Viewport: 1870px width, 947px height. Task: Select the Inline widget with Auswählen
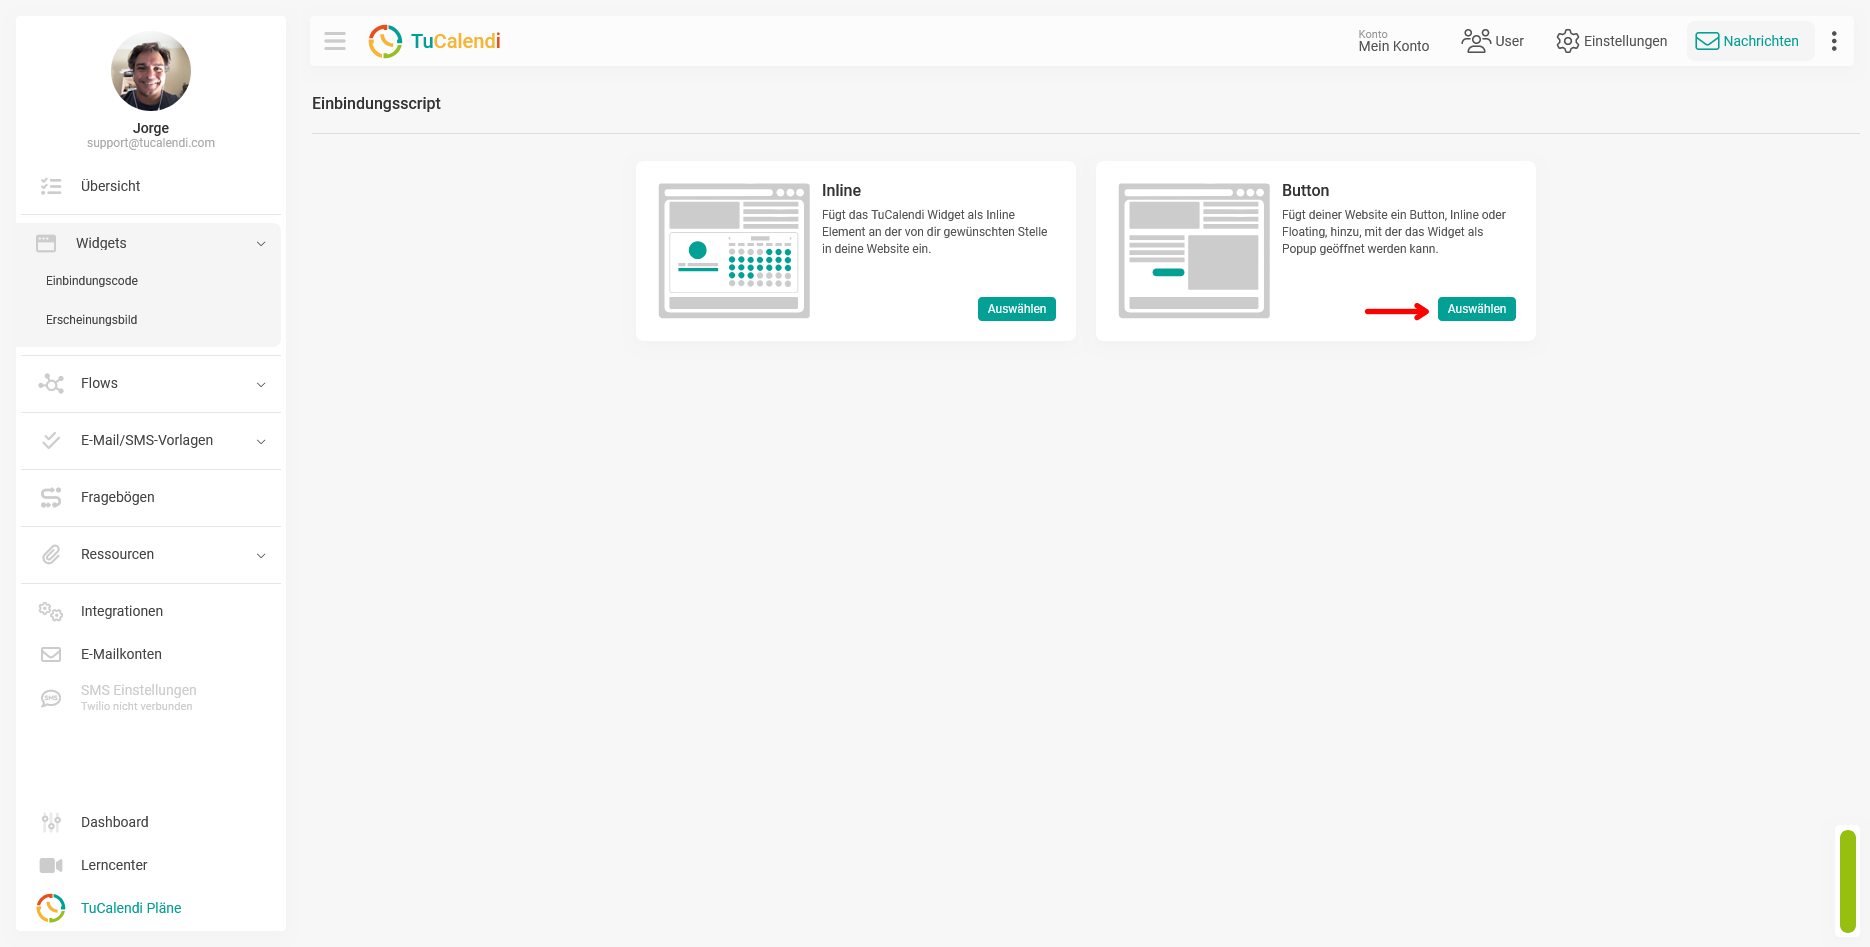pos(1017,309)
